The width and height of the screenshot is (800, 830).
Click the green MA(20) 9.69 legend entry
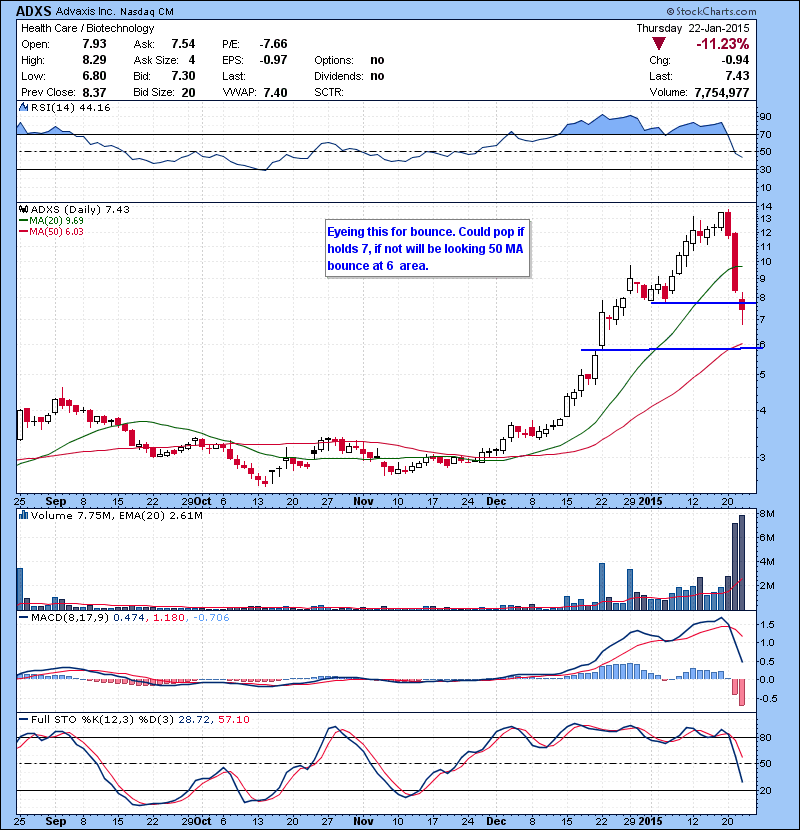click(51, 221)
